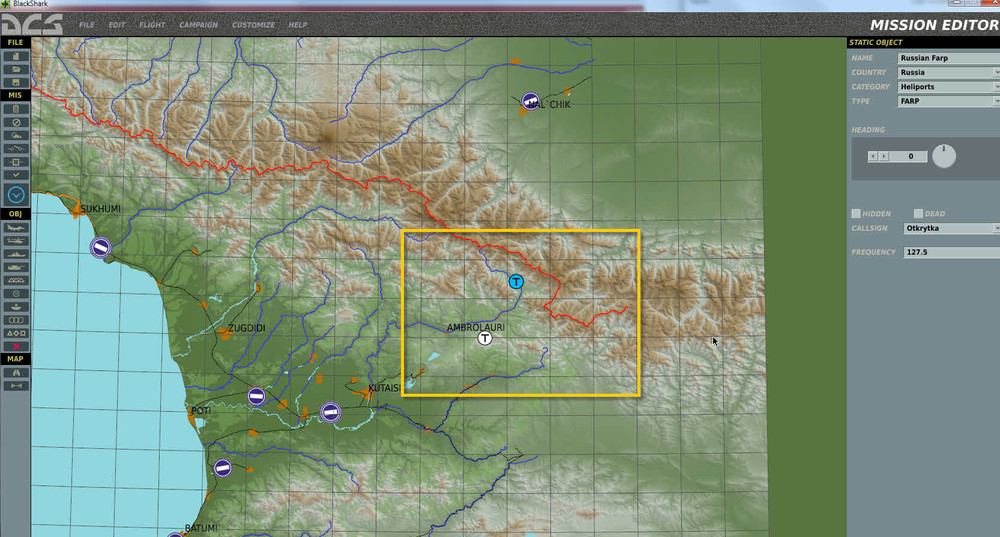
Task: Select the blue FARP marker north of Ambrolauri
Action: (x=516, y=281)
